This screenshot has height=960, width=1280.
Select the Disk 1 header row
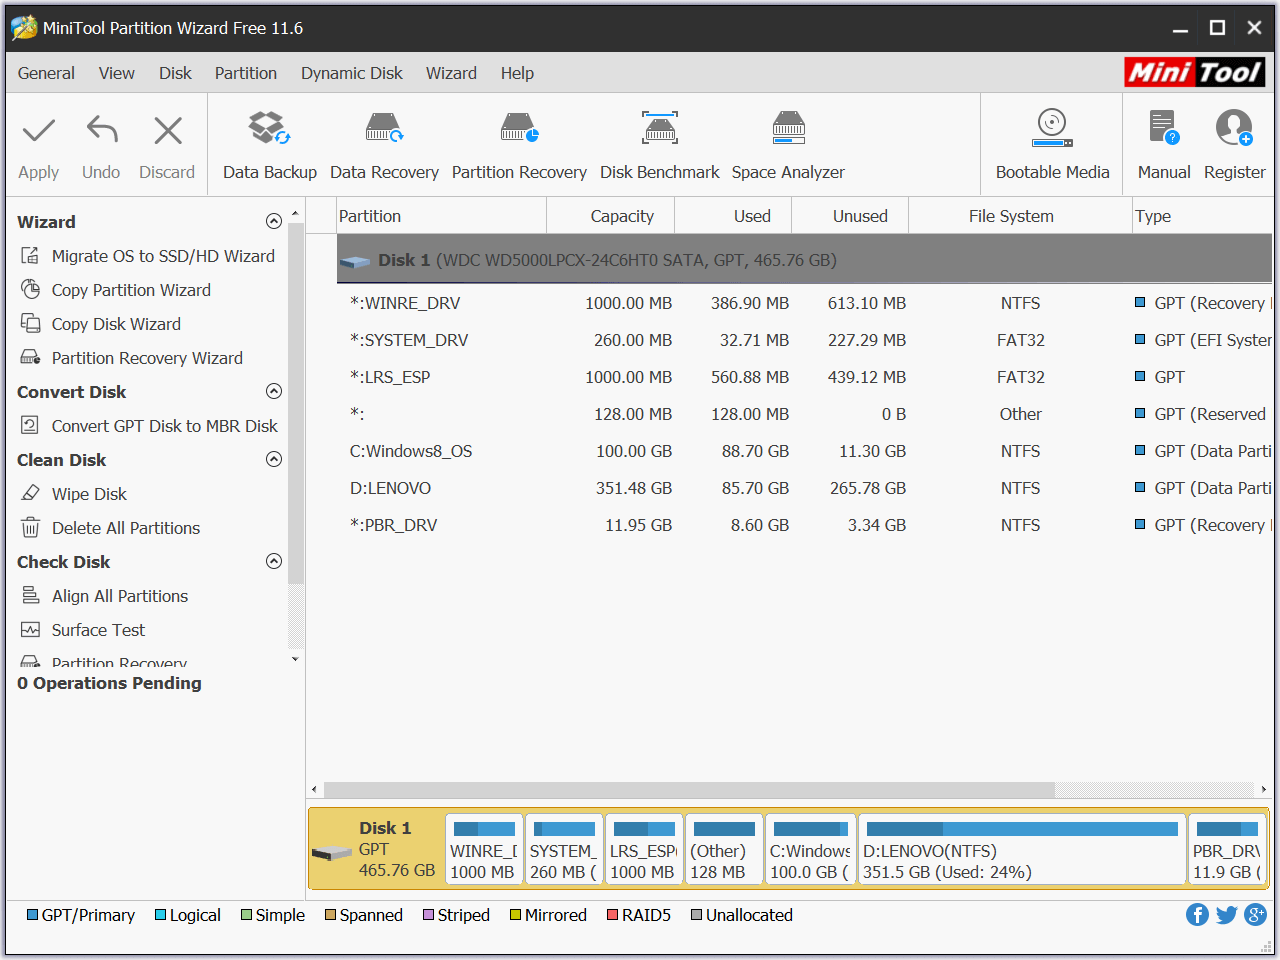coord(804,260)
